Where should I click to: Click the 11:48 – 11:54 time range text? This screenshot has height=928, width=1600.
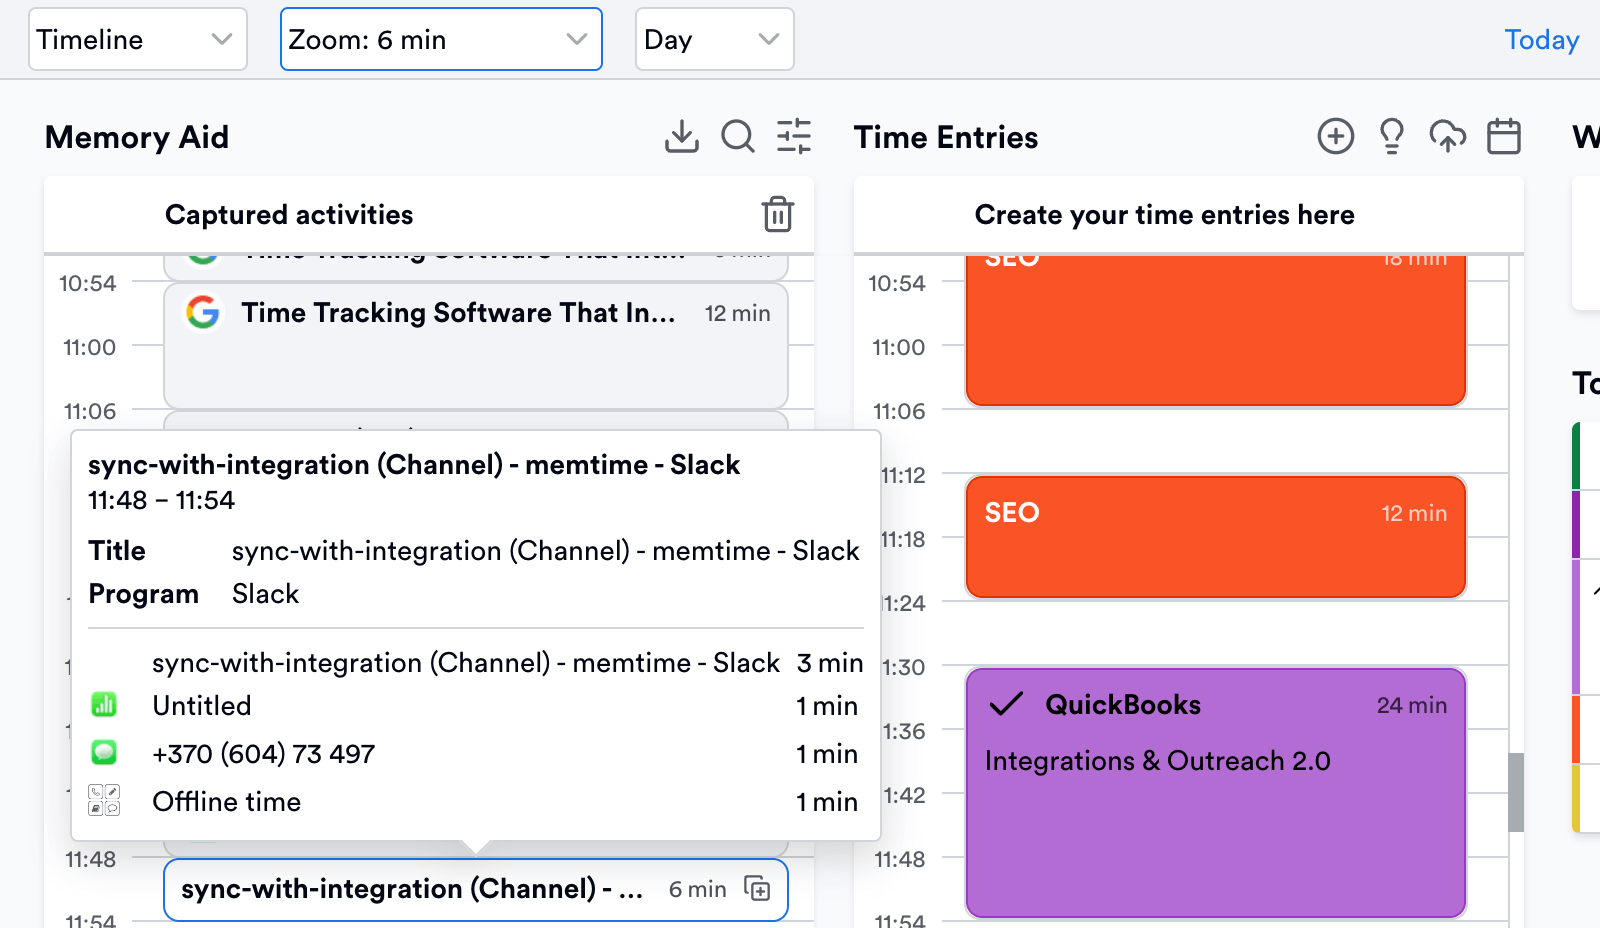pyautogui.click(x=162, y=500)
